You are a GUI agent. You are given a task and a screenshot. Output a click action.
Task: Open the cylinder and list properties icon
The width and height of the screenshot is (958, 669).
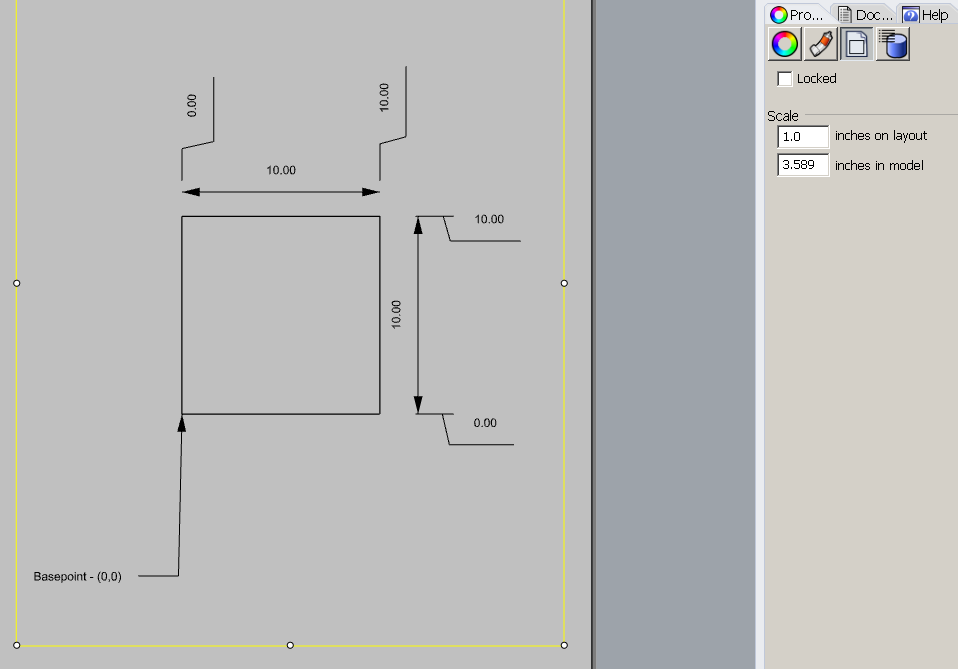893,44
